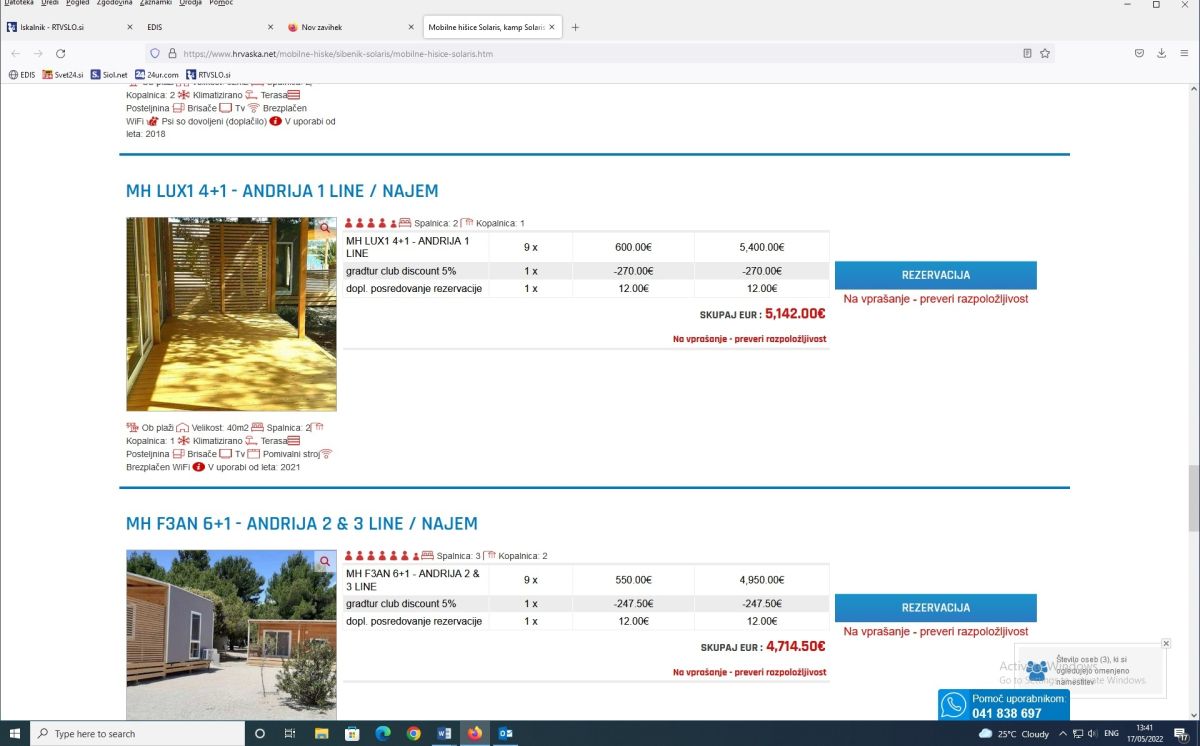The width and height of the screenshot is (1200, 746).
Task: Open Microsoft Word from taskbar
Action: click(x=443, y=733)
